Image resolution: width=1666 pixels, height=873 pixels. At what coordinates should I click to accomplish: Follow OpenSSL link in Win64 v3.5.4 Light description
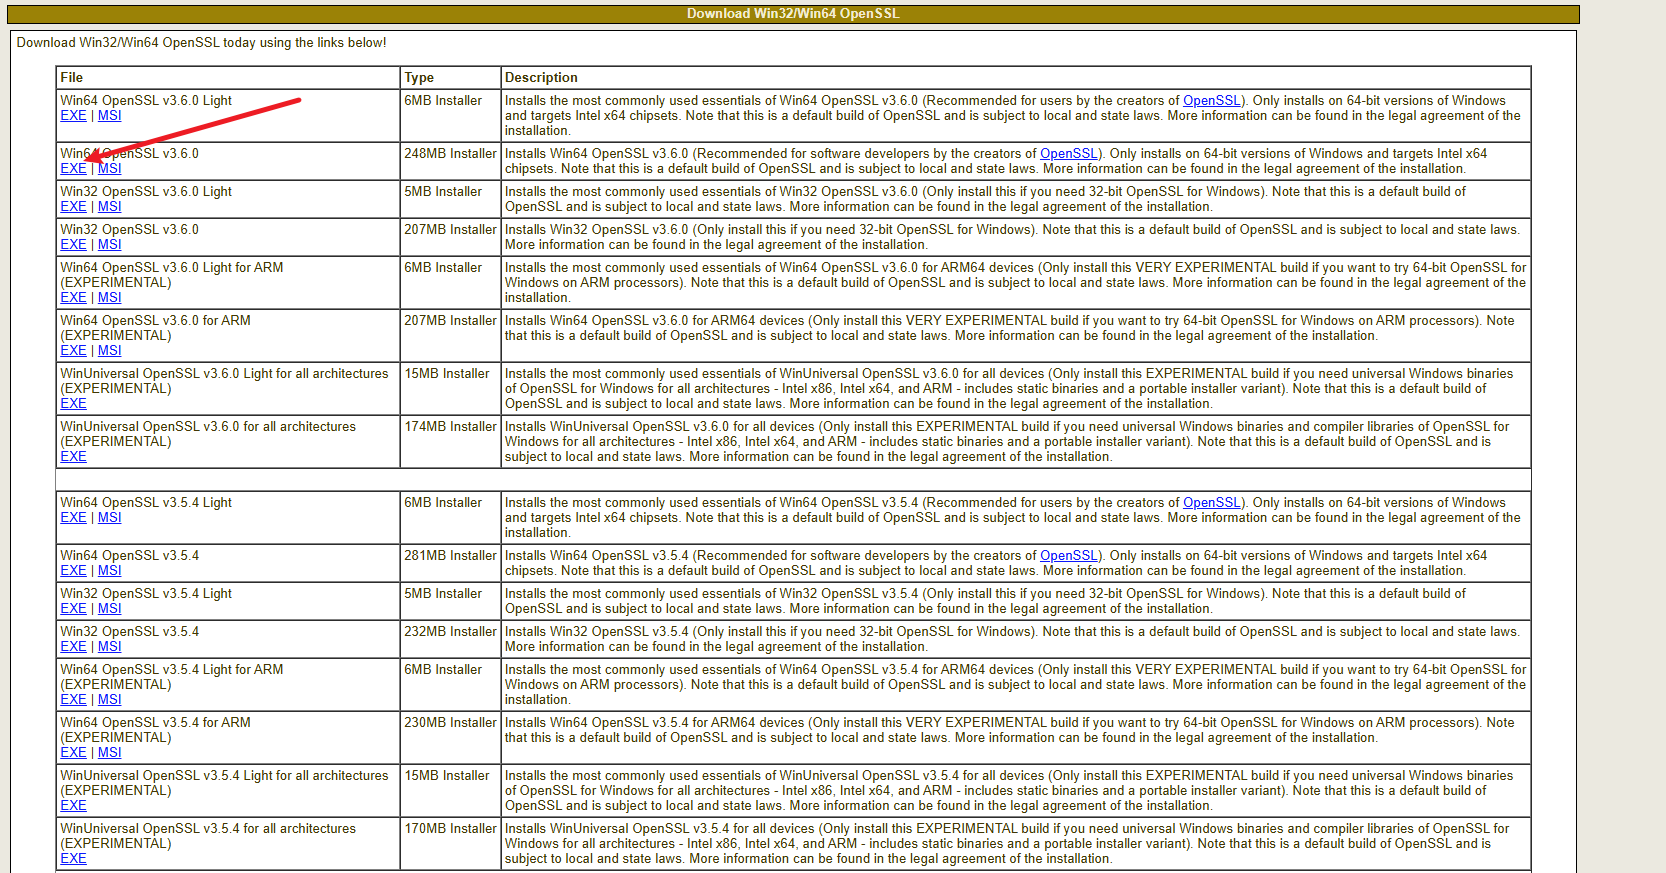(1211, 503)
